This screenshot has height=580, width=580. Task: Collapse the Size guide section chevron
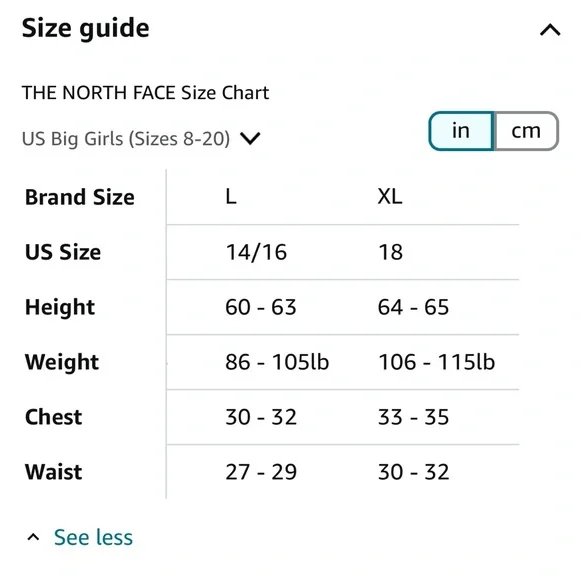point(550,30)
